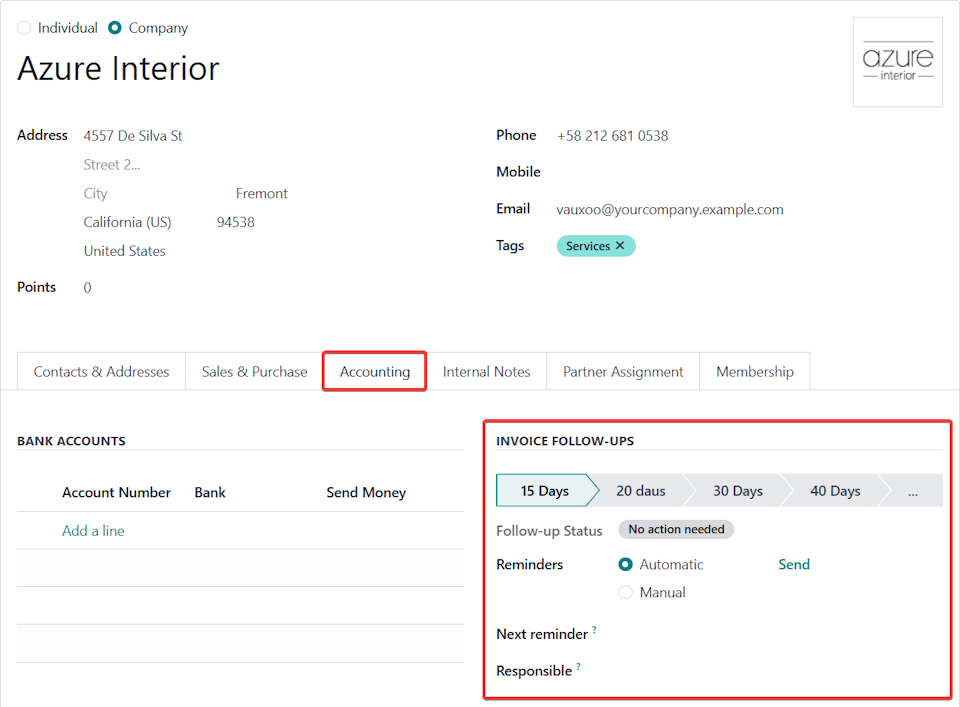
Task: Click the Bank column header
Action: pyautogui.click(x=210, y=493)
